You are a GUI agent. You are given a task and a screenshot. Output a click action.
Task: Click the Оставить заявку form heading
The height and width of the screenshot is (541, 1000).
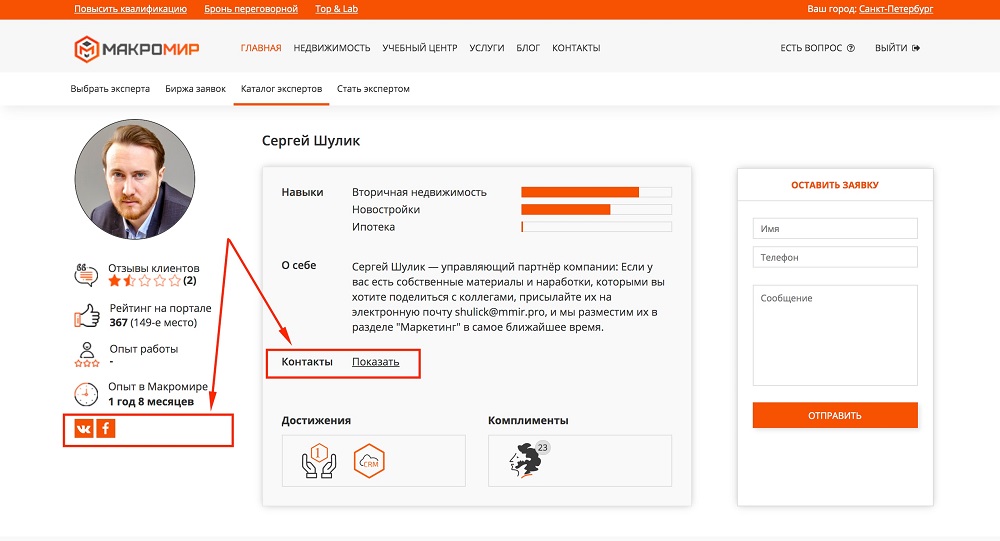[835, 185]
